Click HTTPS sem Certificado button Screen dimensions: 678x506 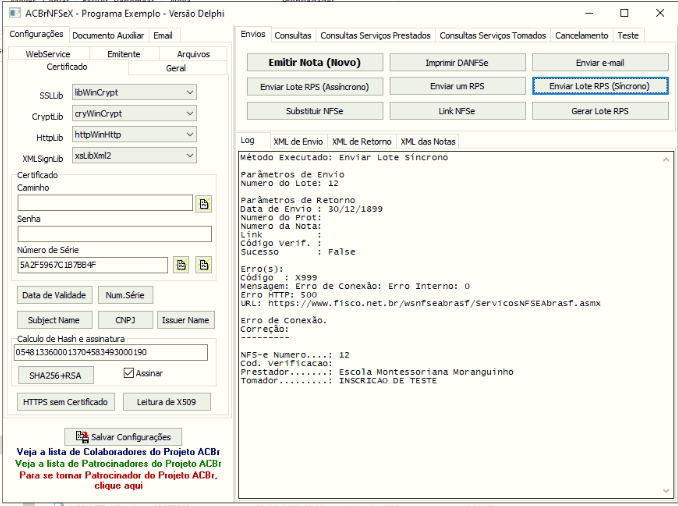(66, 402)
